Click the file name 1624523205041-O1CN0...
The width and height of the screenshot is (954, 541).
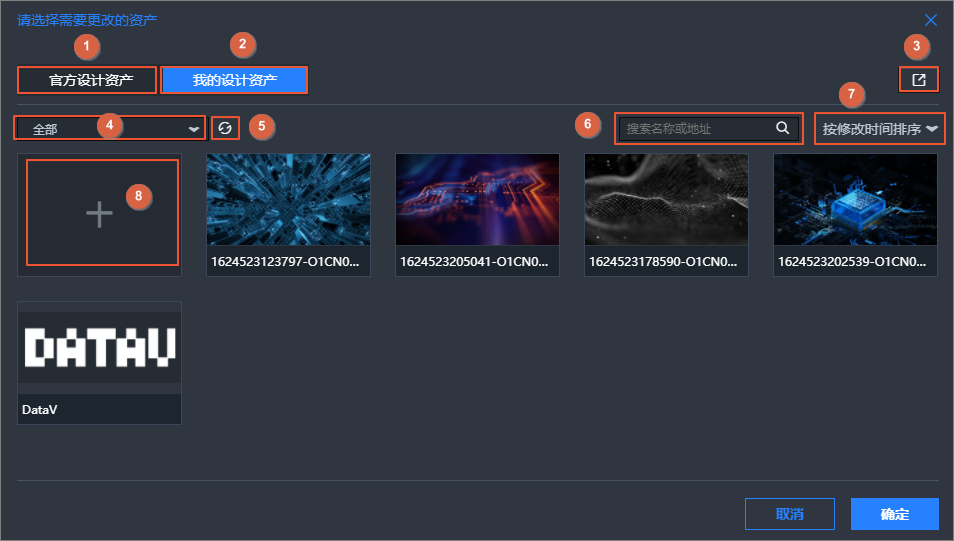pyautogui.click(x=475, y=262)
